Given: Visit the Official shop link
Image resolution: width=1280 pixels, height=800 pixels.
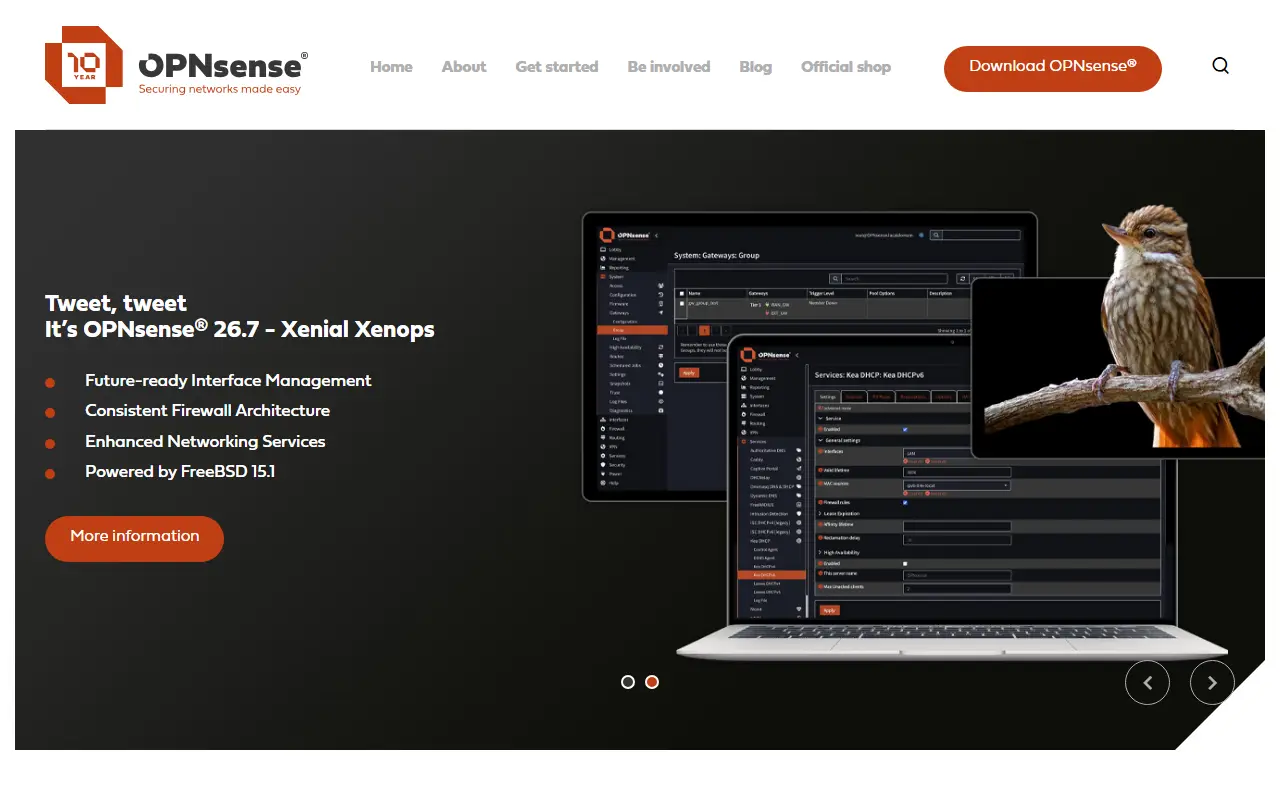Looking at the screenshot, I should pos(846,67).
